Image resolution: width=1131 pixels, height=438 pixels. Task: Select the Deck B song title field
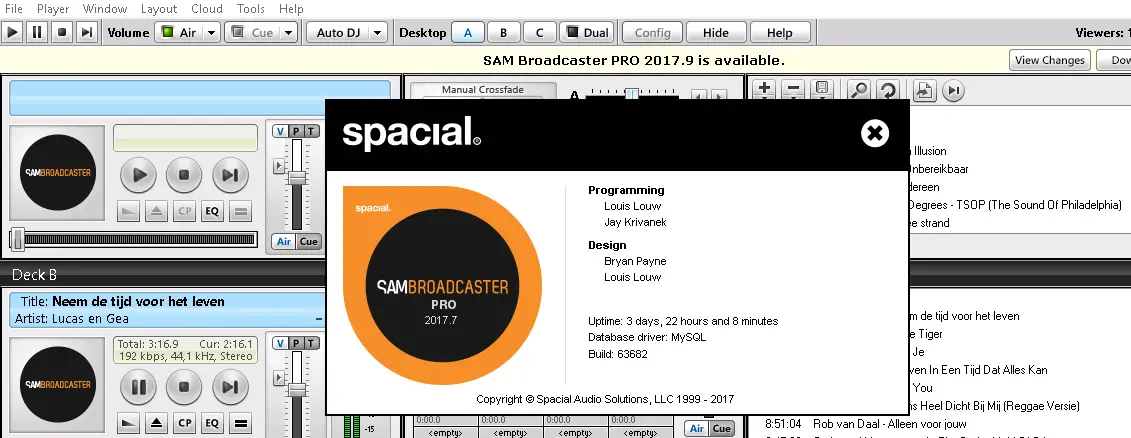[x=138, y=301]
